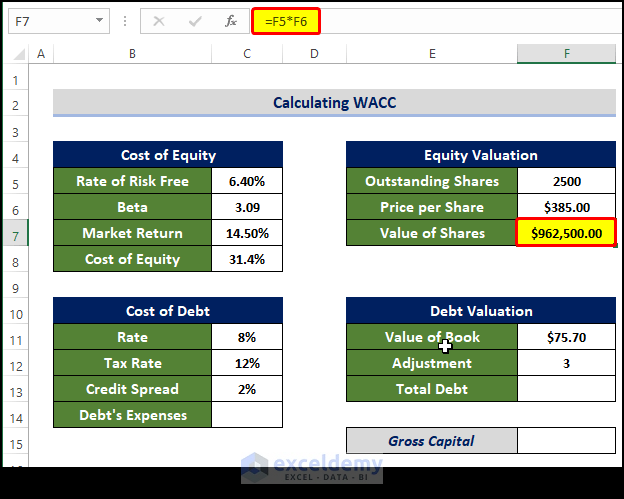Select column D header
Image resolution: width=624 pixels, height=499 pixels.
tap(314, 54)
